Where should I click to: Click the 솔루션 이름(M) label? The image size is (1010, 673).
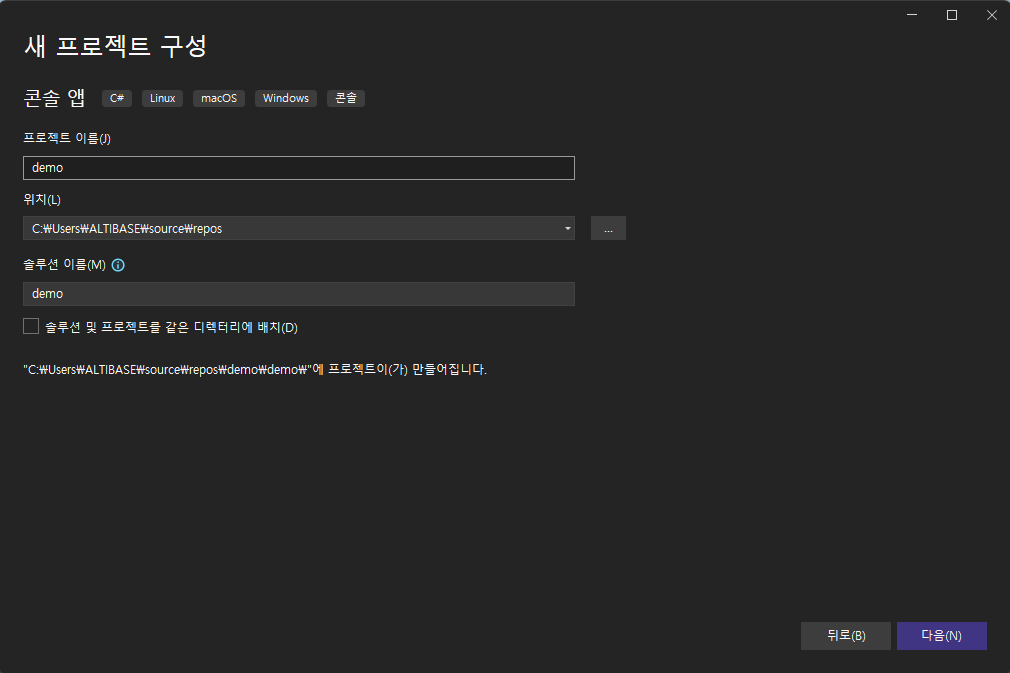[64, 265]
